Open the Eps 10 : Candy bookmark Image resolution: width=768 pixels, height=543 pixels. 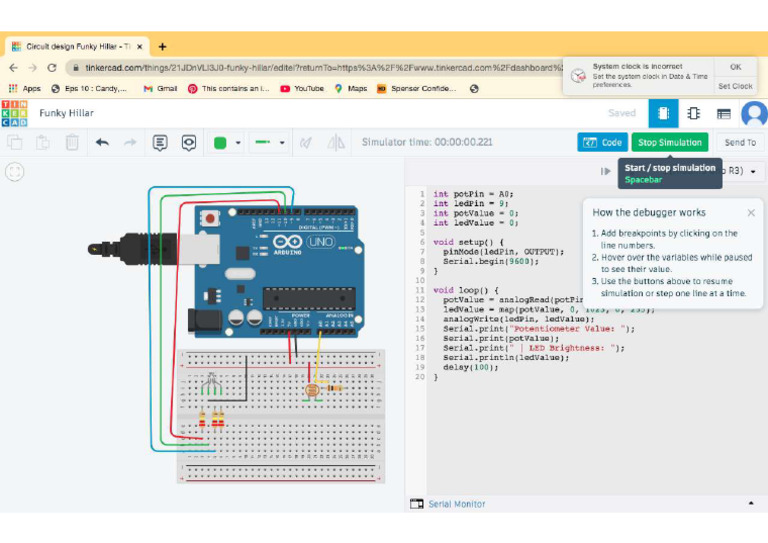click(89, 89)
